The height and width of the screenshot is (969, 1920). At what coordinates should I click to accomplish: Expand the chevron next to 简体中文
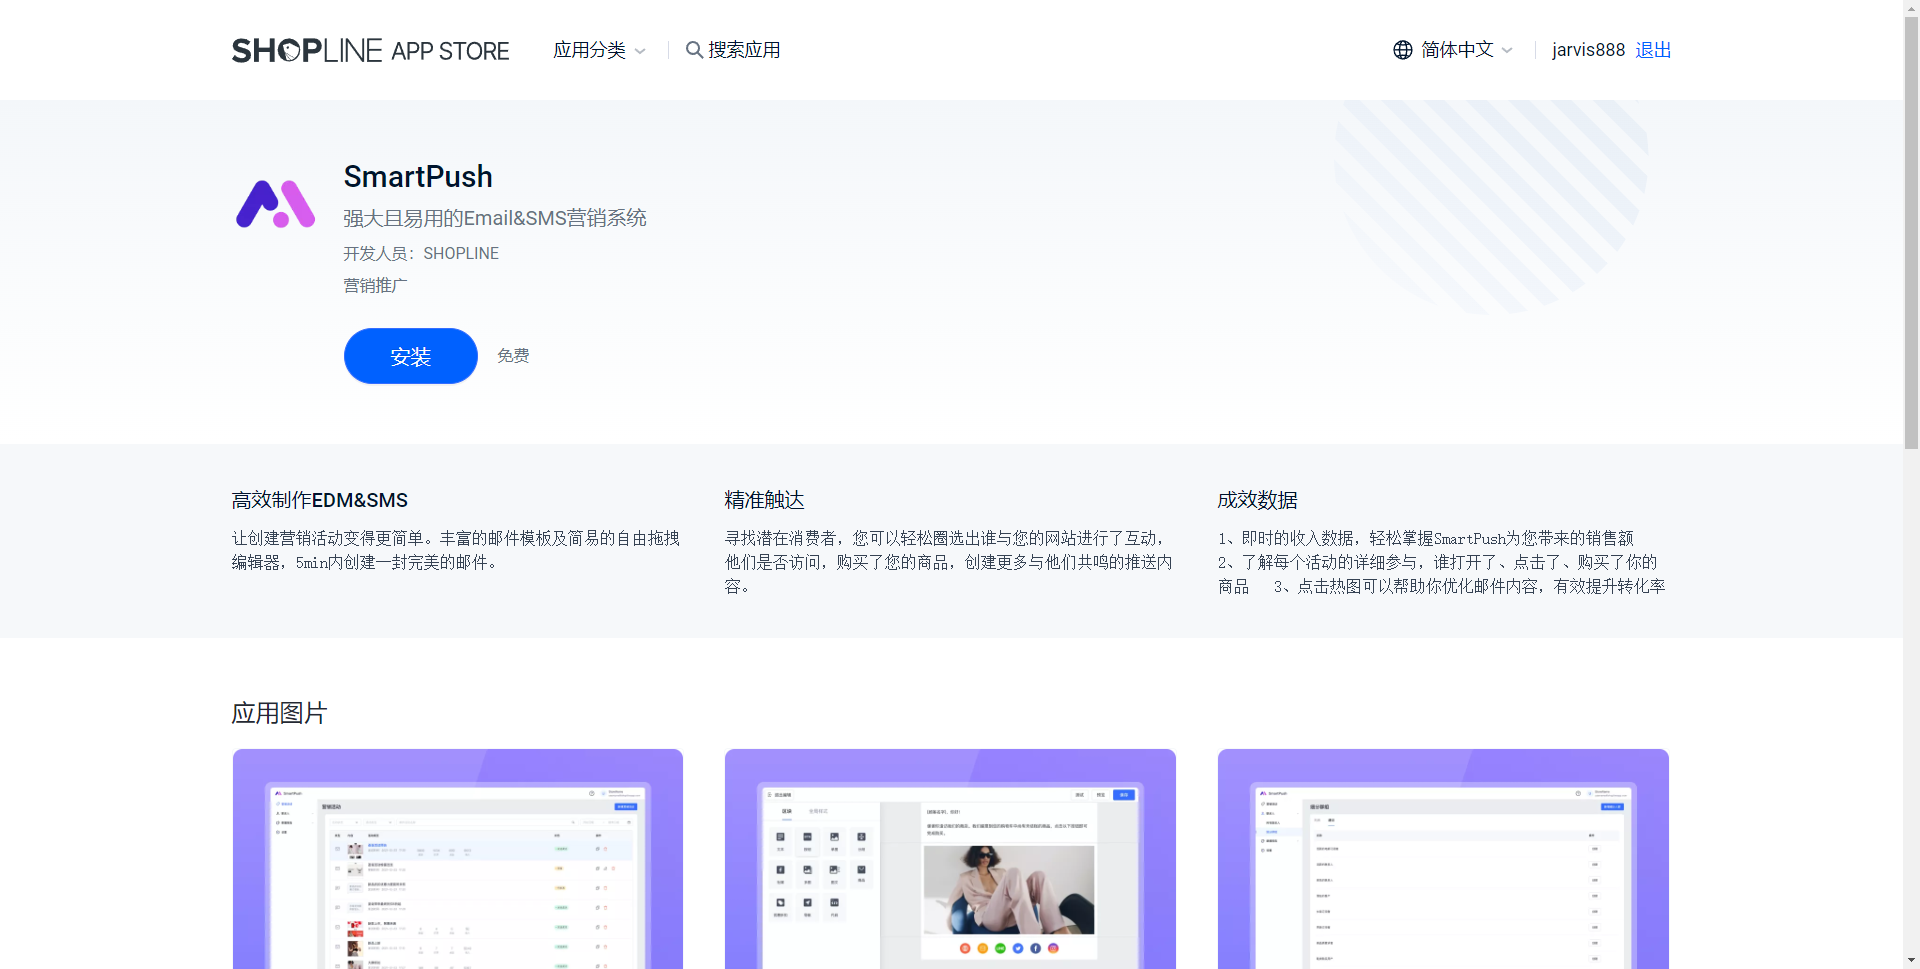[x=1507, y=51]
